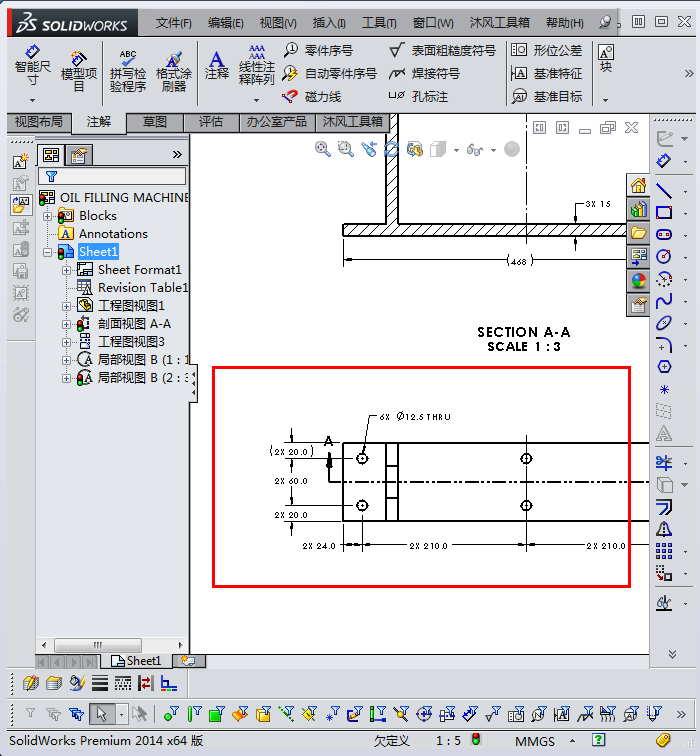Select the line sketch tool in right toolbar
700x756 pixels.
tap(664, 190)
